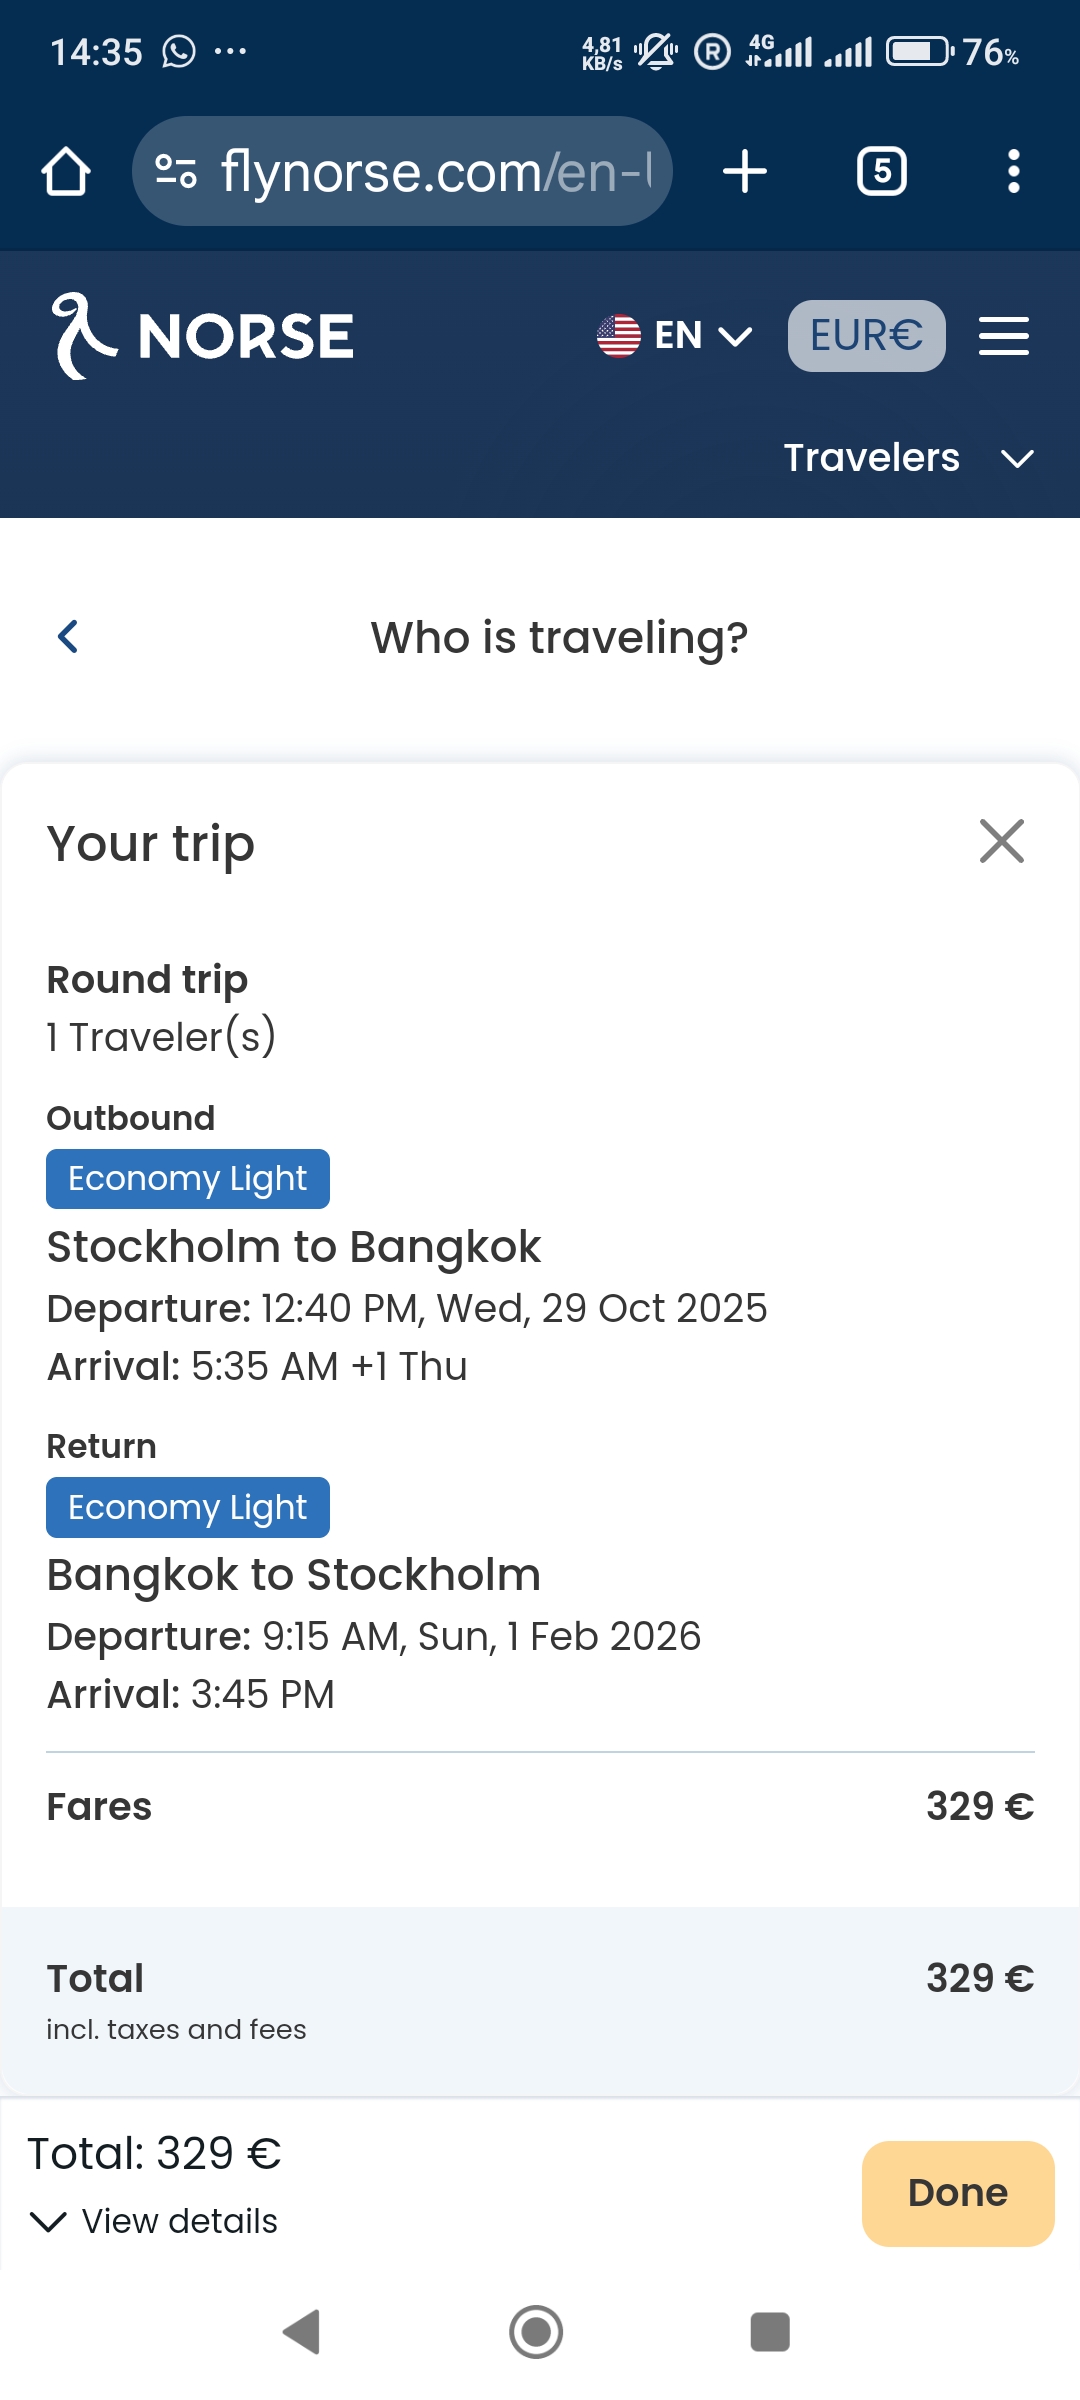Viewport: 1080px width, 2400px height.
Task: Tap the Android back navigation button
Action: pyautogui.click(x=301, y=2332)
